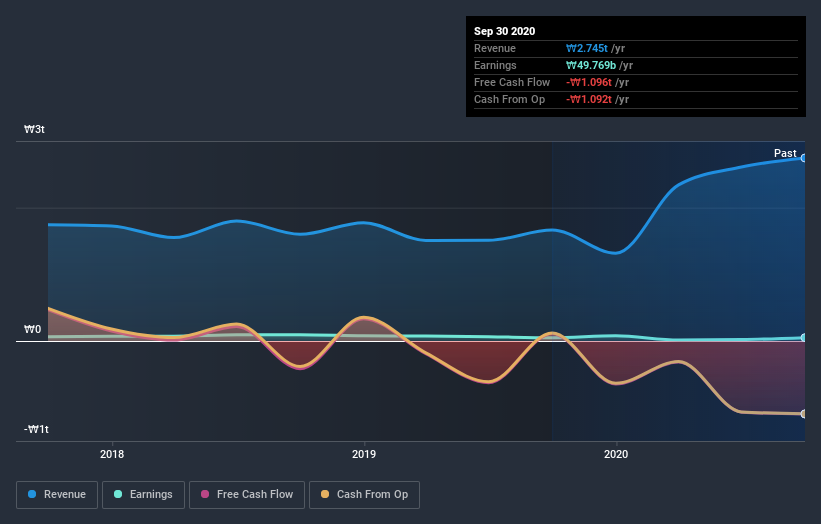Click the pink Free Cash Flow legend dot
This screenshot has width=821, height=524.
tap(205, 494)
